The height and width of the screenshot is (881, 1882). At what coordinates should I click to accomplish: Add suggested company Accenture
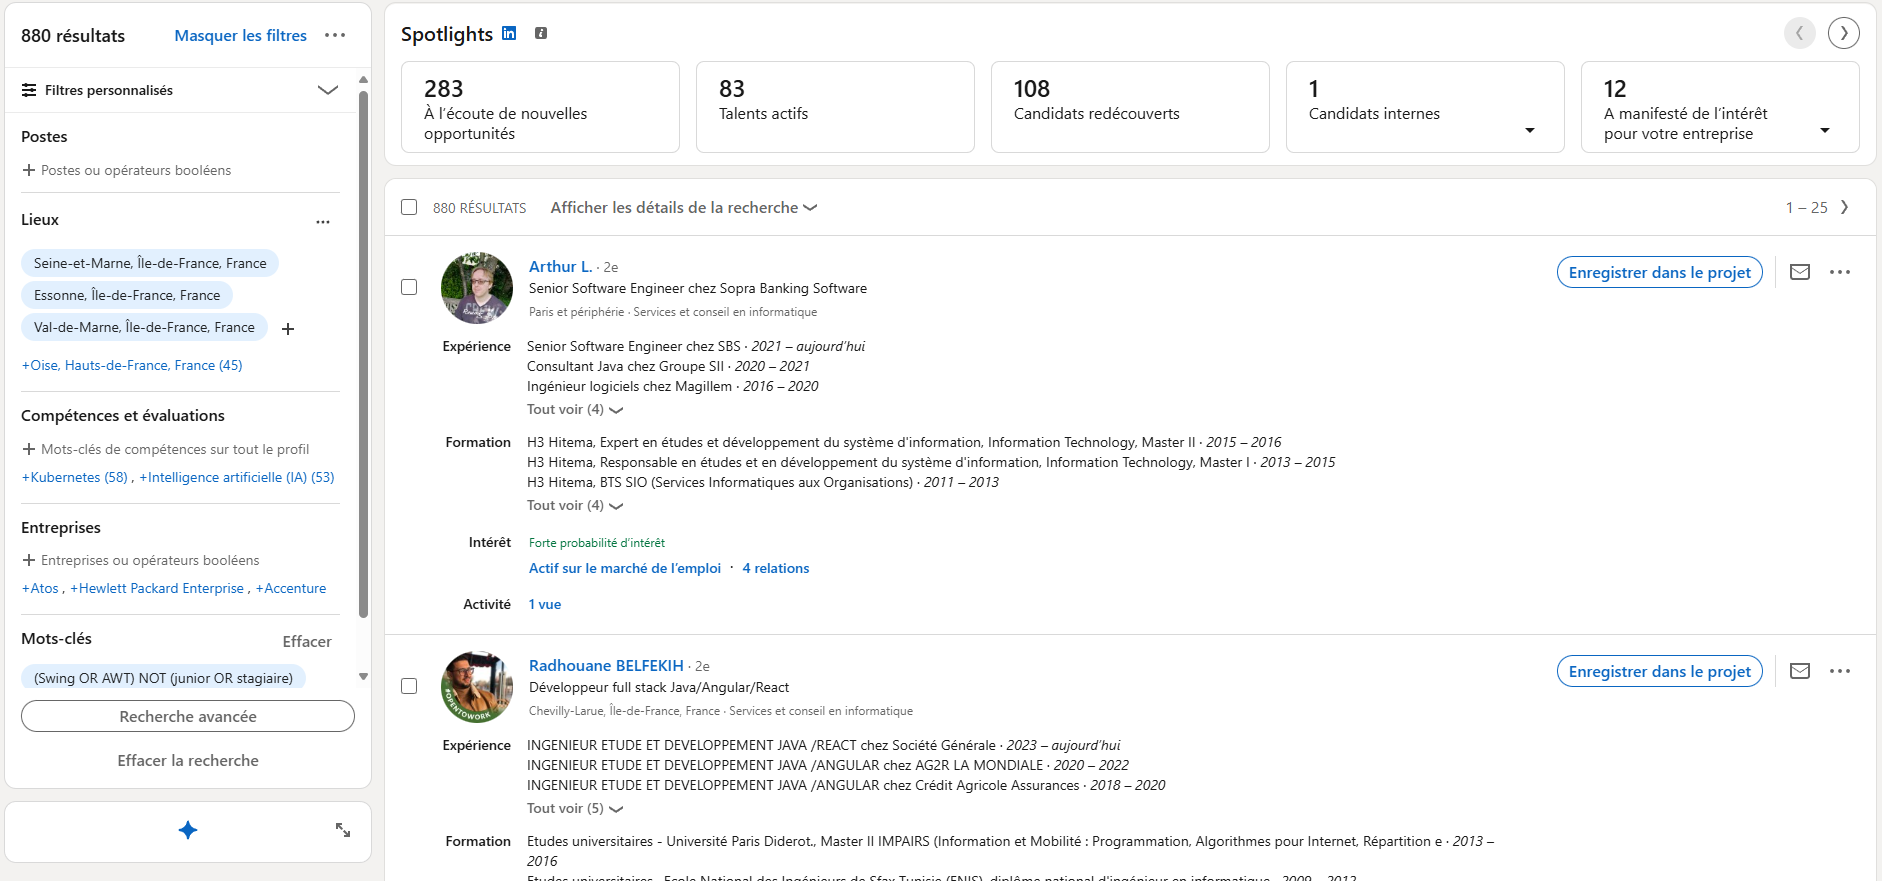pos(291,588)
